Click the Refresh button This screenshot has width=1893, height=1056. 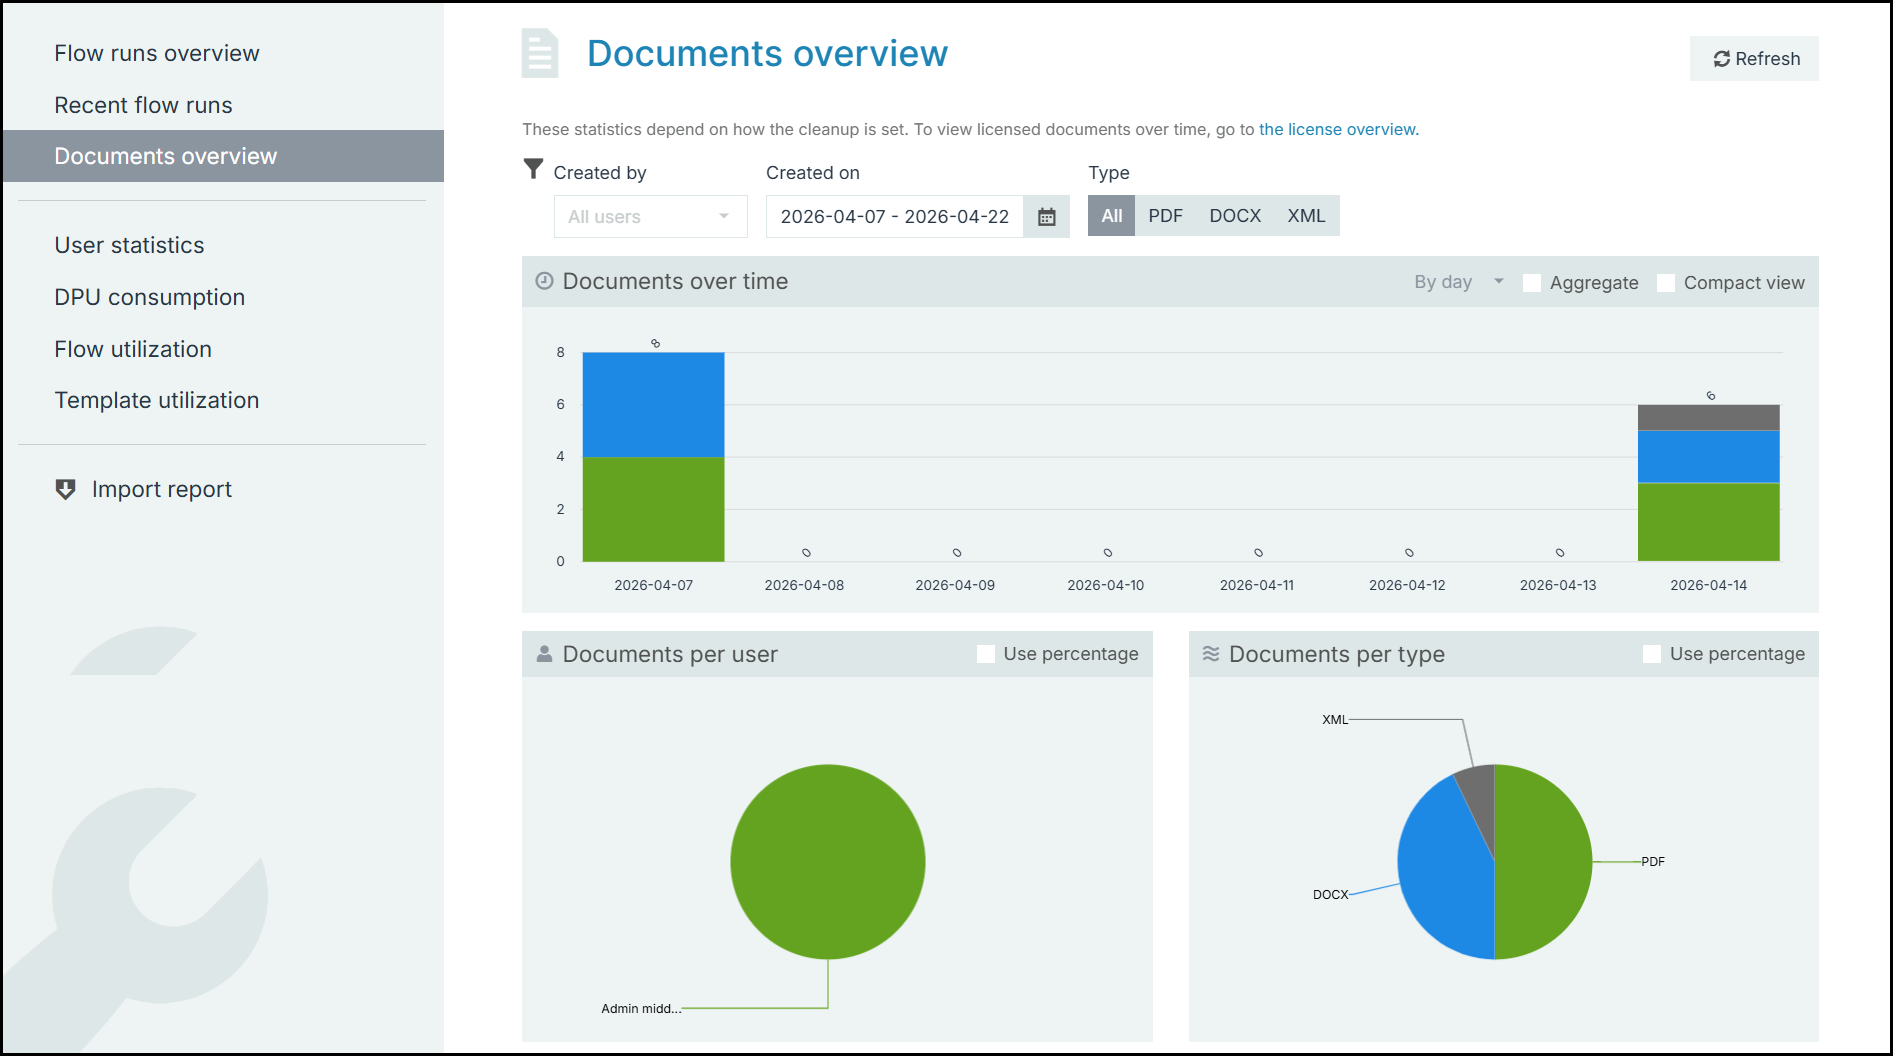(1755, 59)
